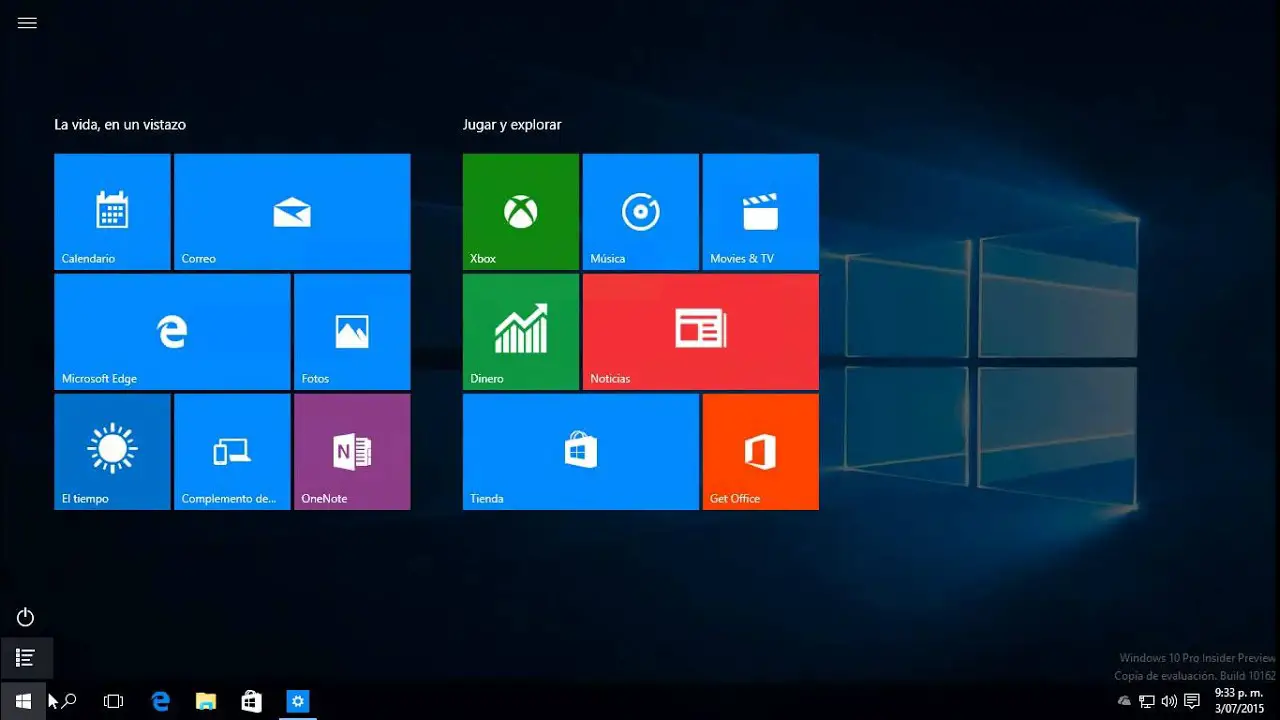
Task: Launch Microsoft Edge tile
Action: [x=172, y=331]
